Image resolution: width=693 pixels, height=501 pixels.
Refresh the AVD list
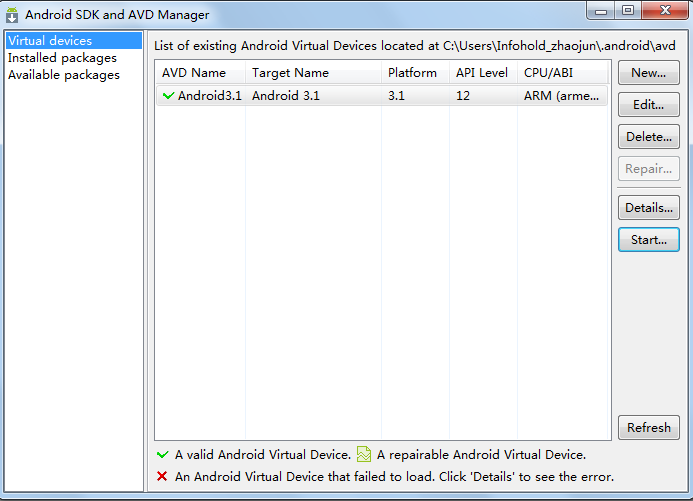(648, 427)
